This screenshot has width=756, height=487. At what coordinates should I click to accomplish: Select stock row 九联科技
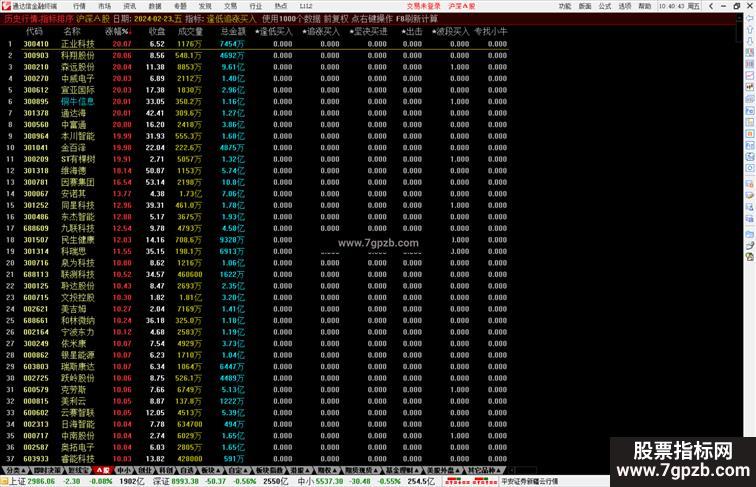[x=254, y=229]
